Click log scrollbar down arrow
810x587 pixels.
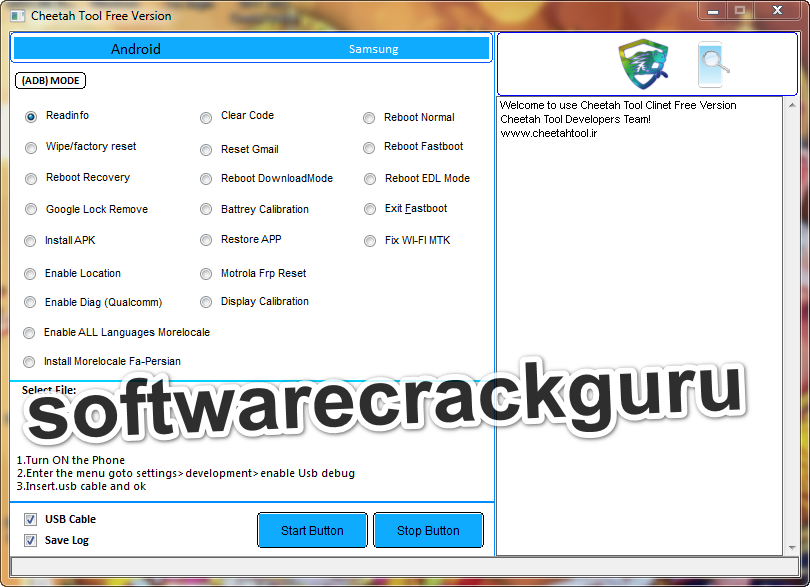[x=792, y=548]
